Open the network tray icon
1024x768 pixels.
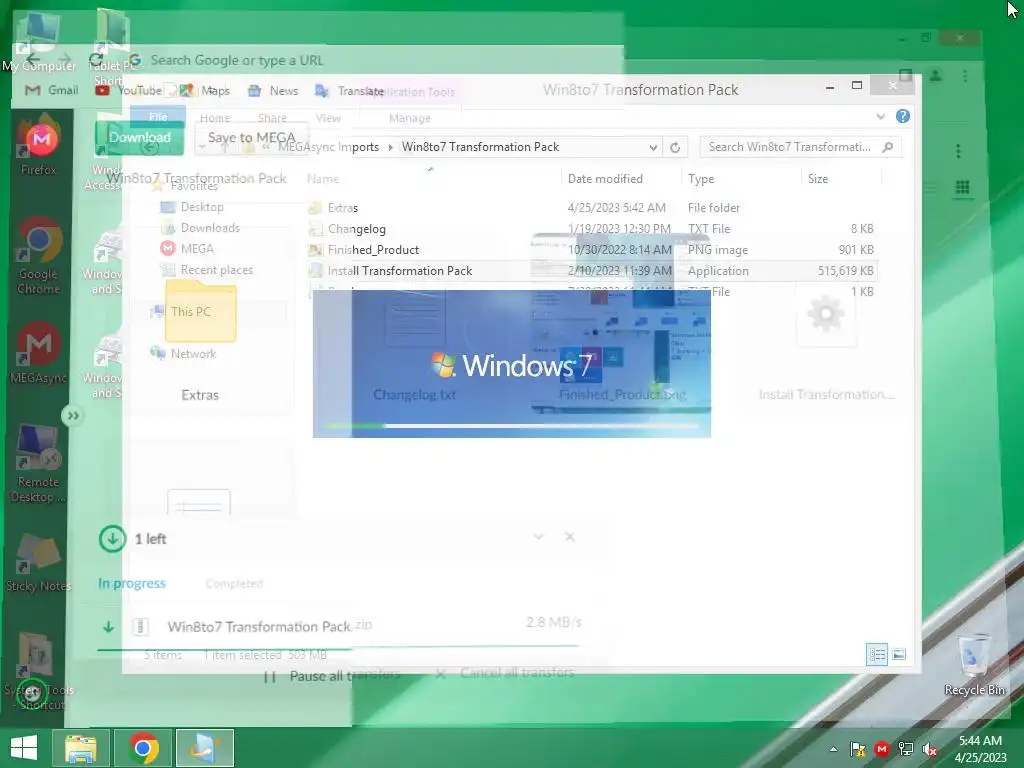point(906,749)
